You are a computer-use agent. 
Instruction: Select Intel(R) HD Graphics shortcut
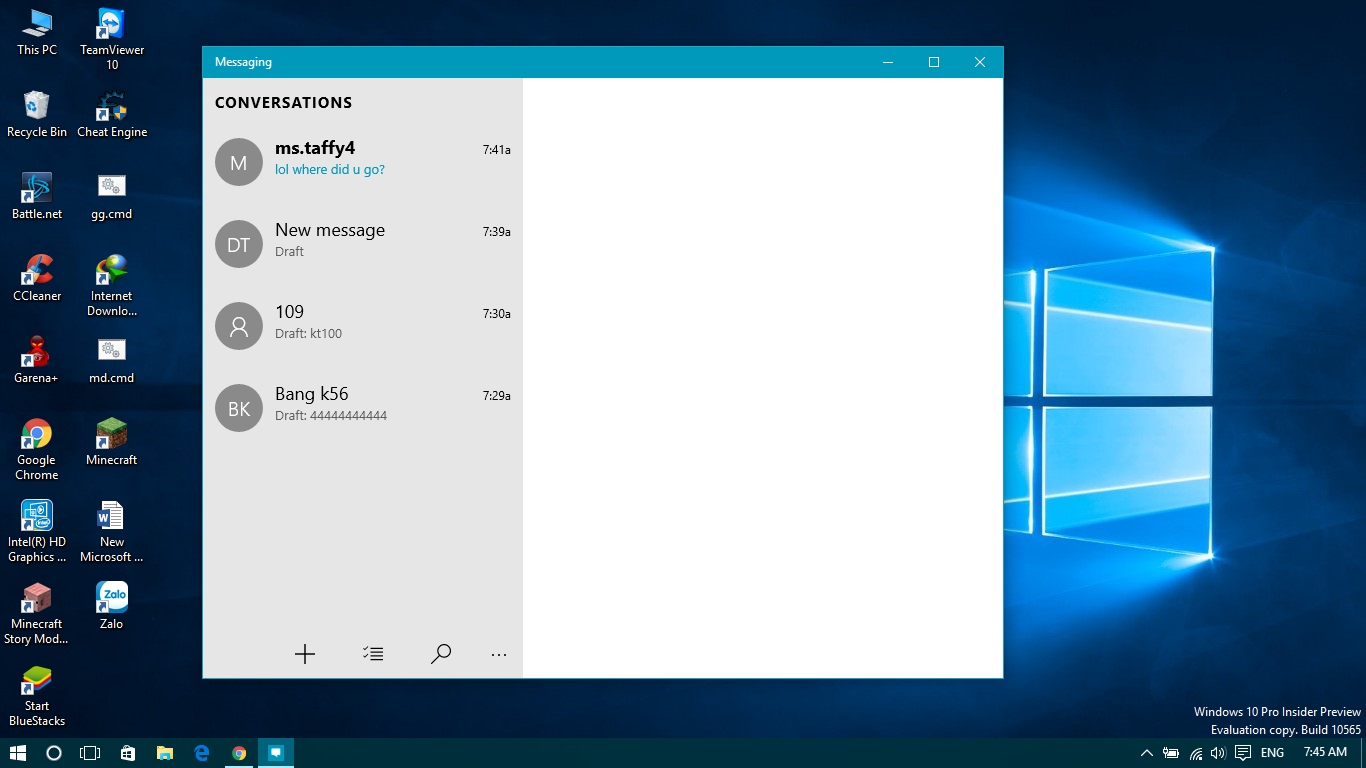coord(37,531)
